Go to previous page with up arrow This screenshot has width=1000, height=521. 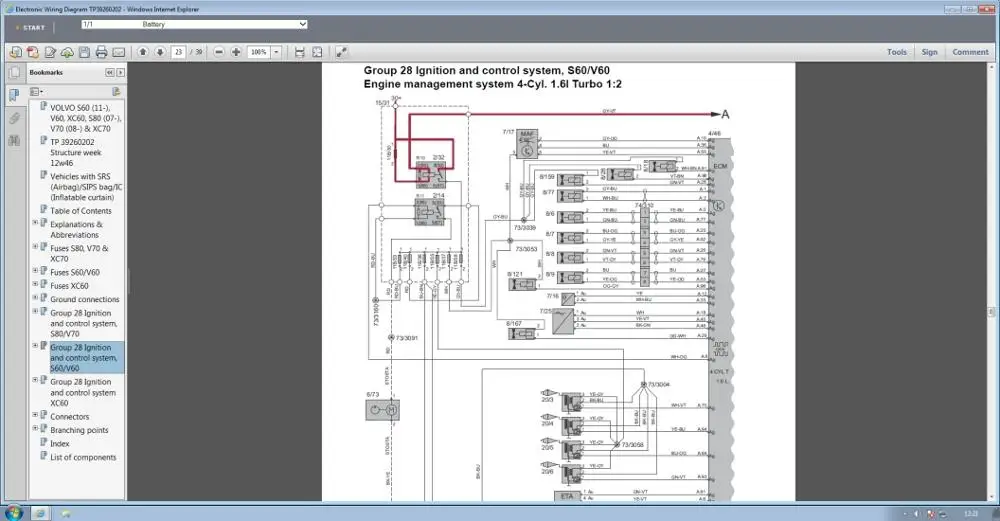point(143,52)
